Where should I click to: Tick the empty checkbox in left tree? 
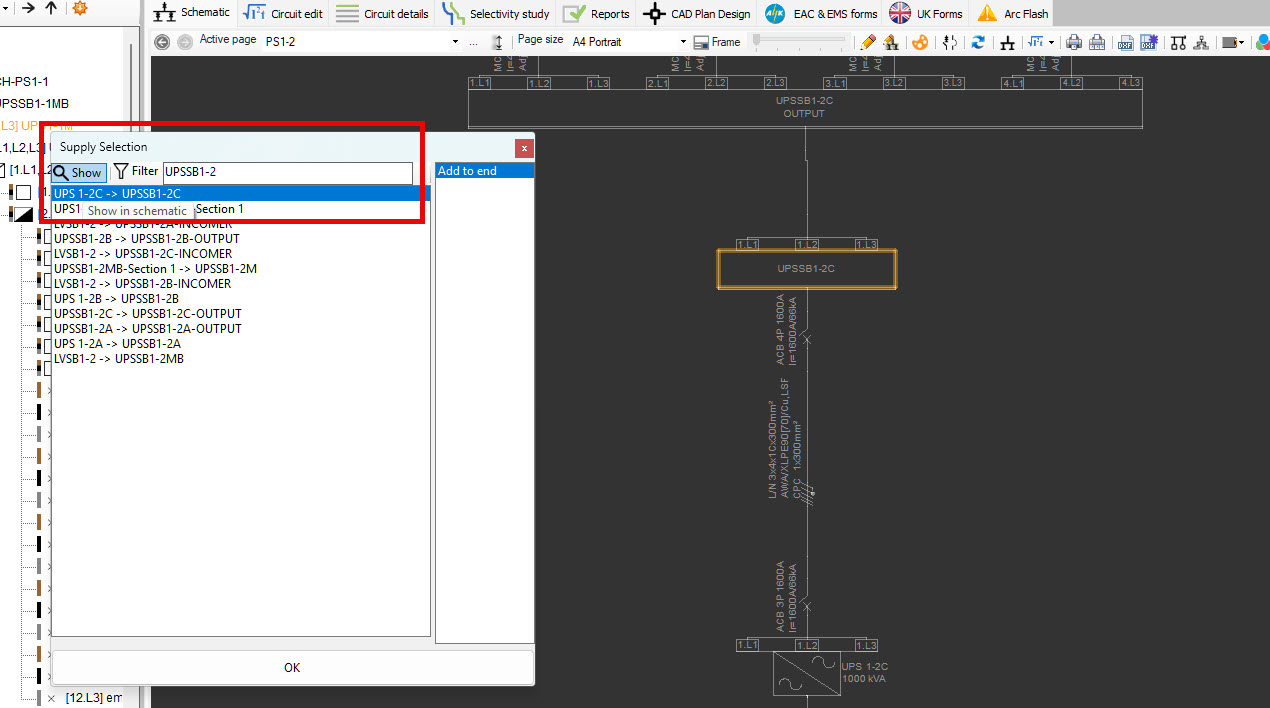pos(23,192)
